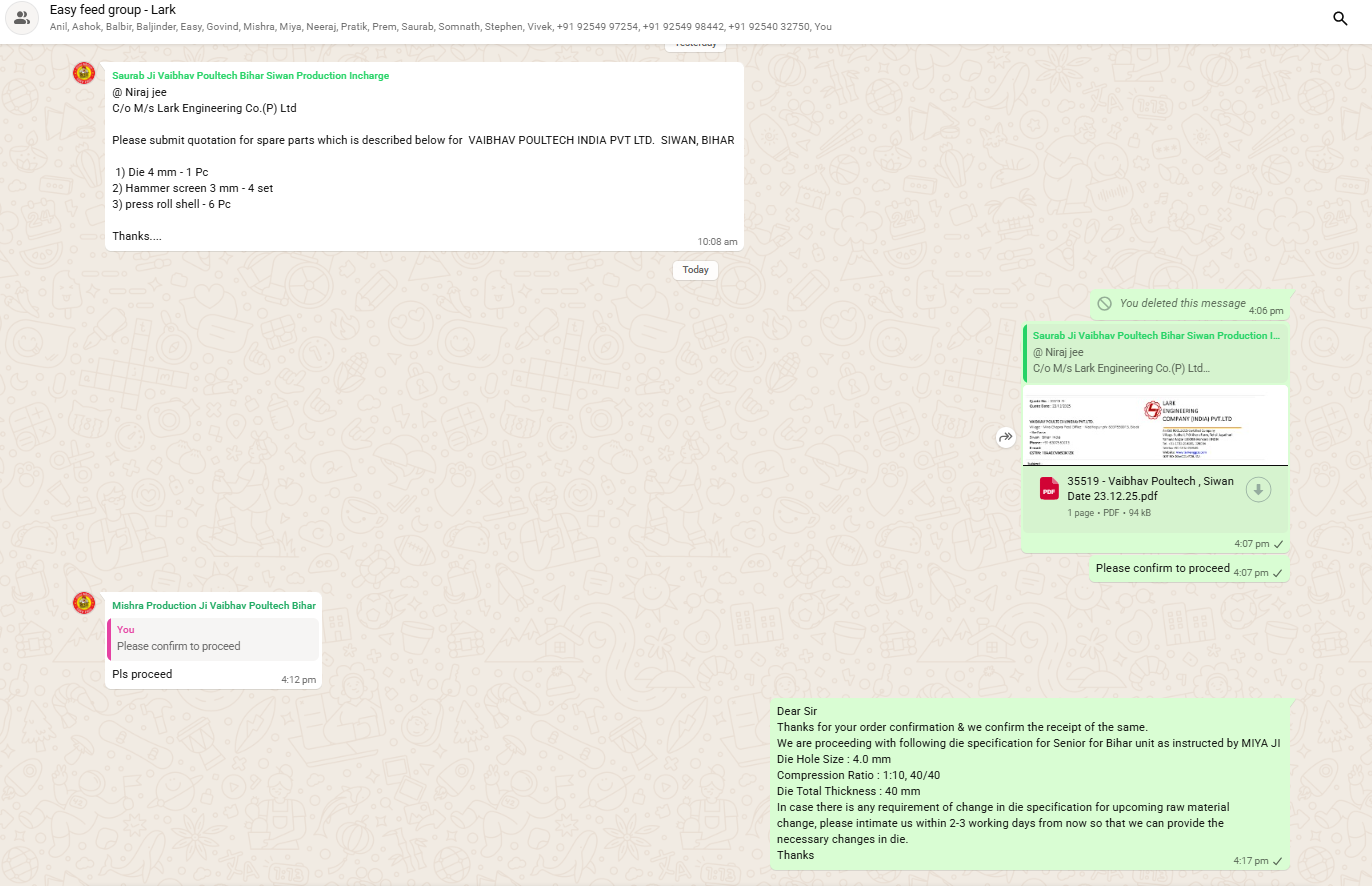
Task: Click the blocked icon on the deleted message
Action: click(1104, 303)
